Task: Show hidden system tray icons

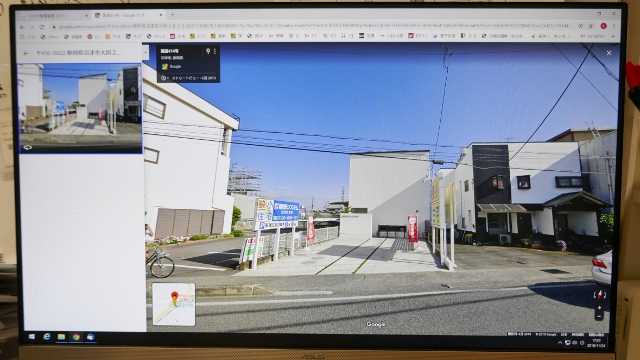Action: [x=560, y=342]
